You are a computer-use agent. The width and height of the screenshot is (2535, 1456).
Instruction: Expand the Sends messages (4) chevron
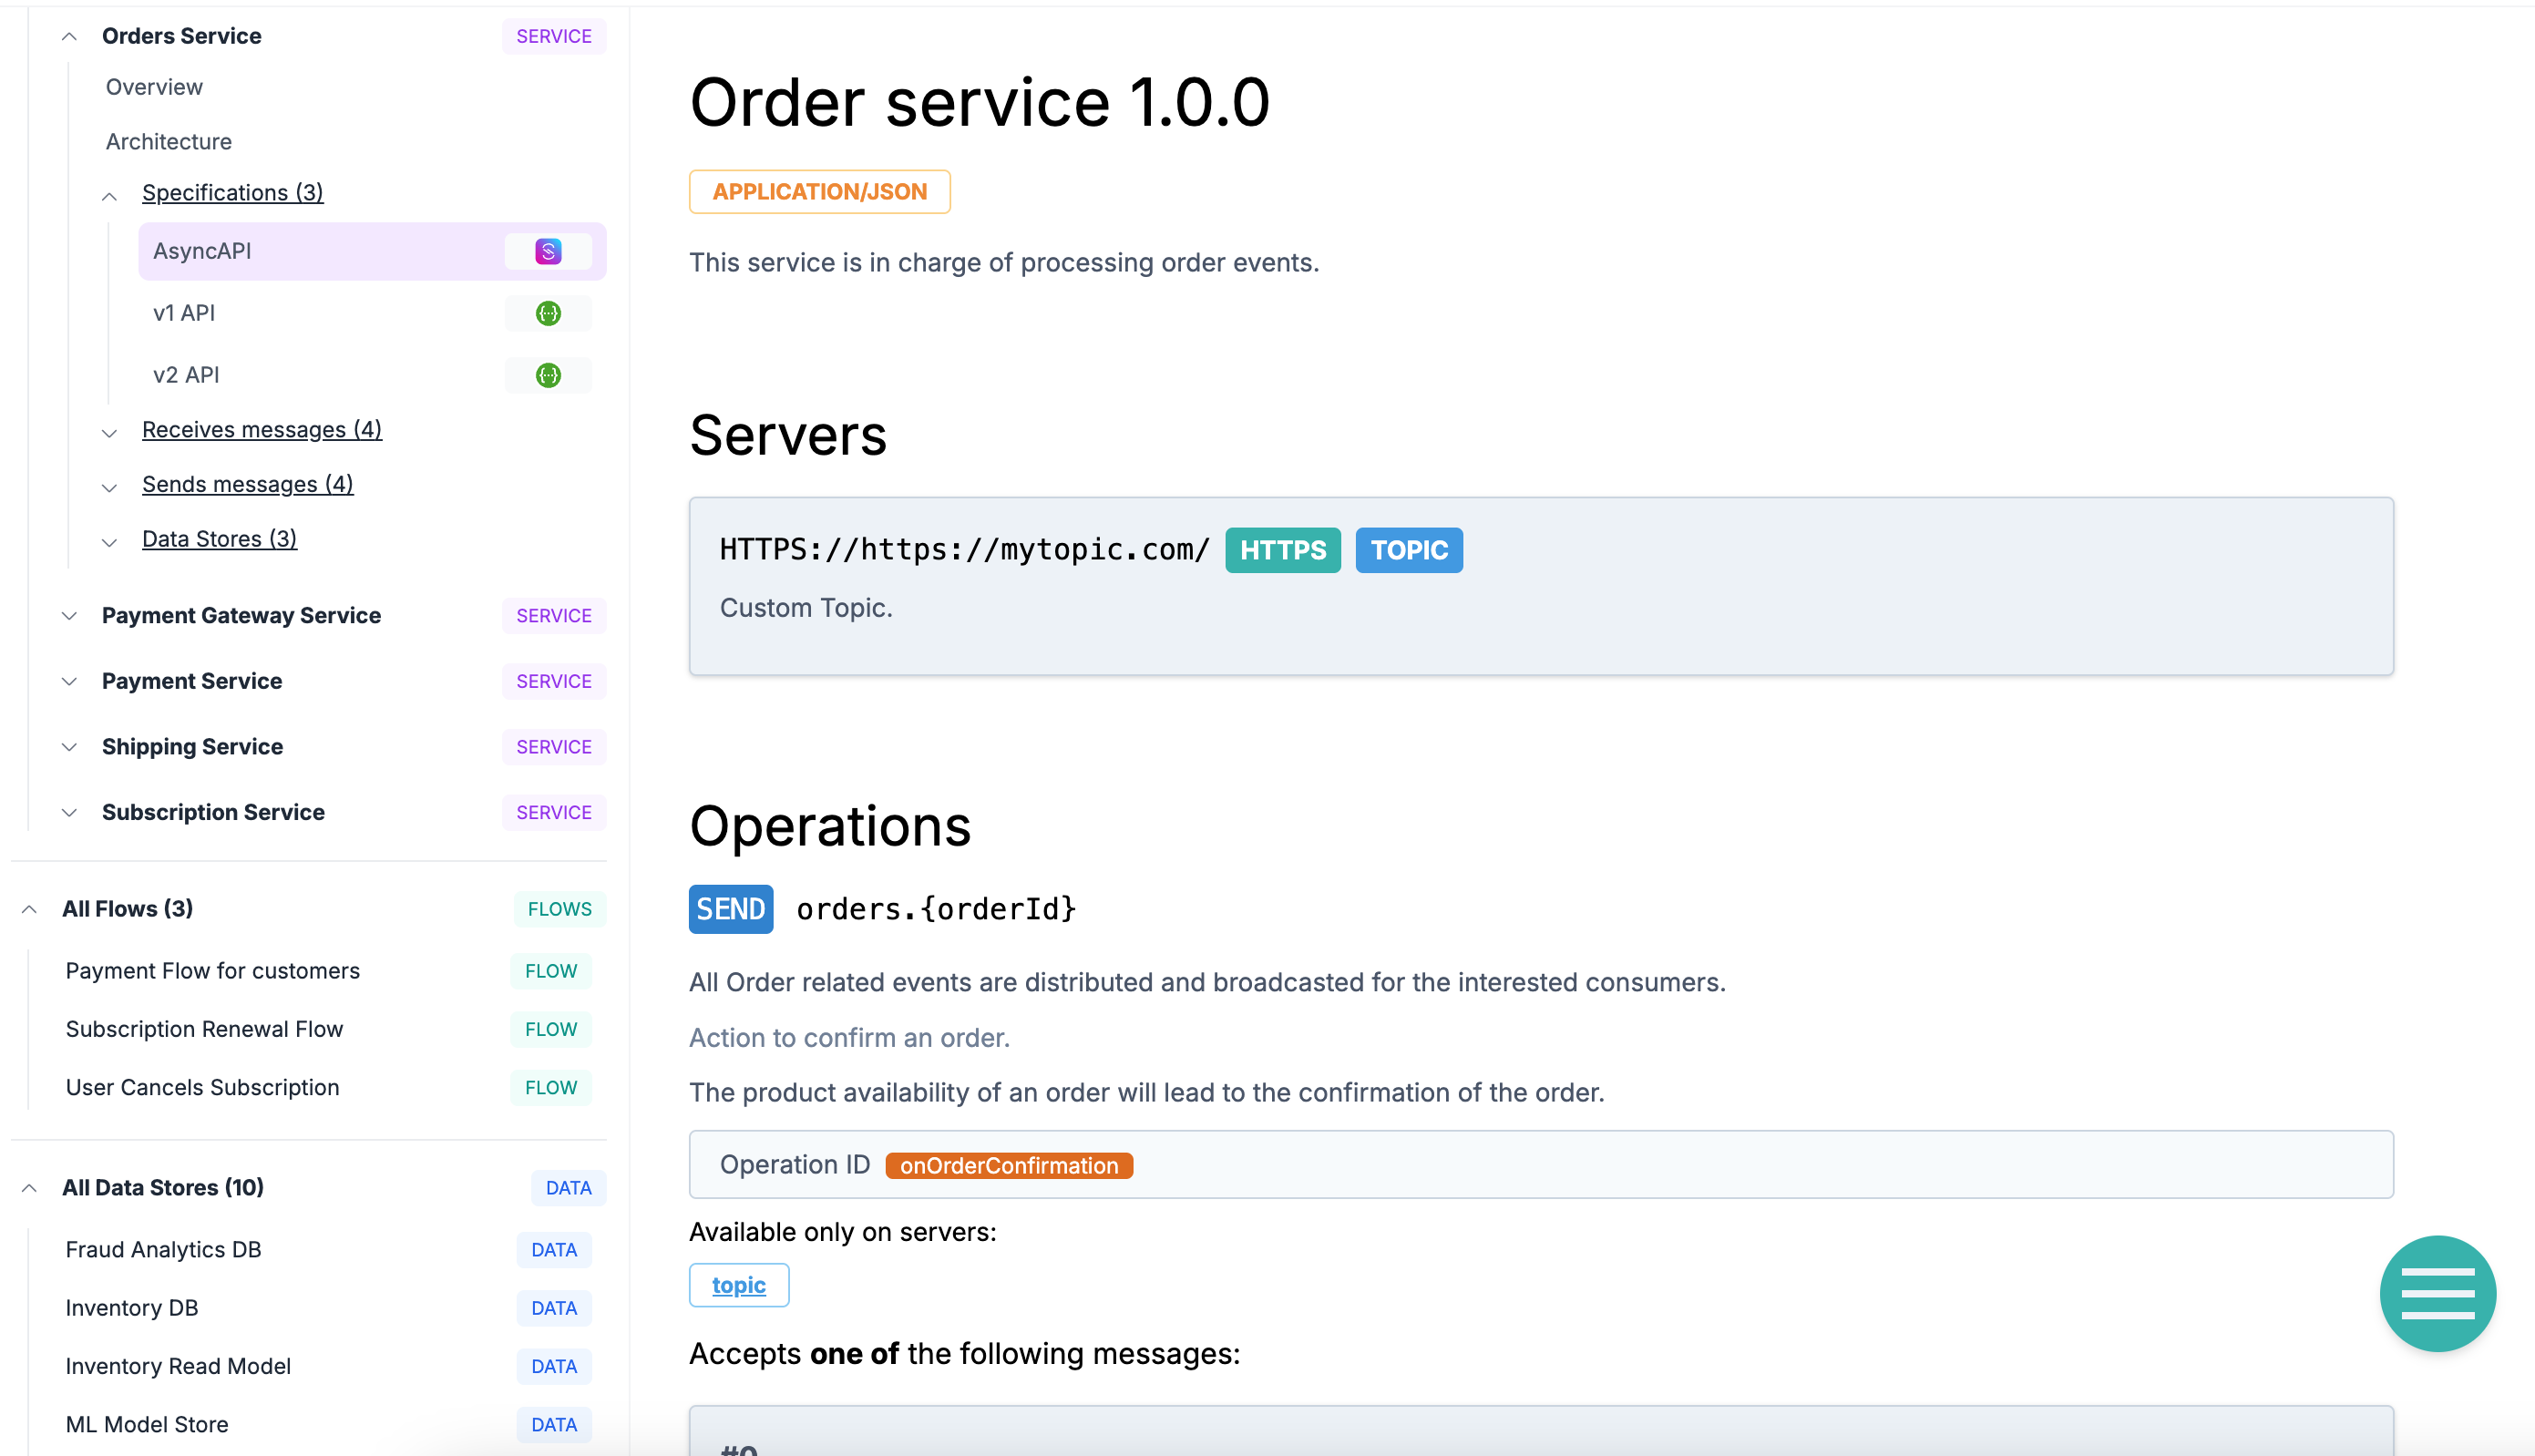[x=110, y=488]
